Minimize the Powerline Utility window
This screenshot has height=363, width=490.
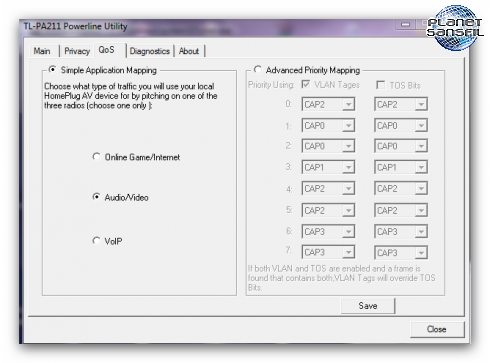[405, 24]
